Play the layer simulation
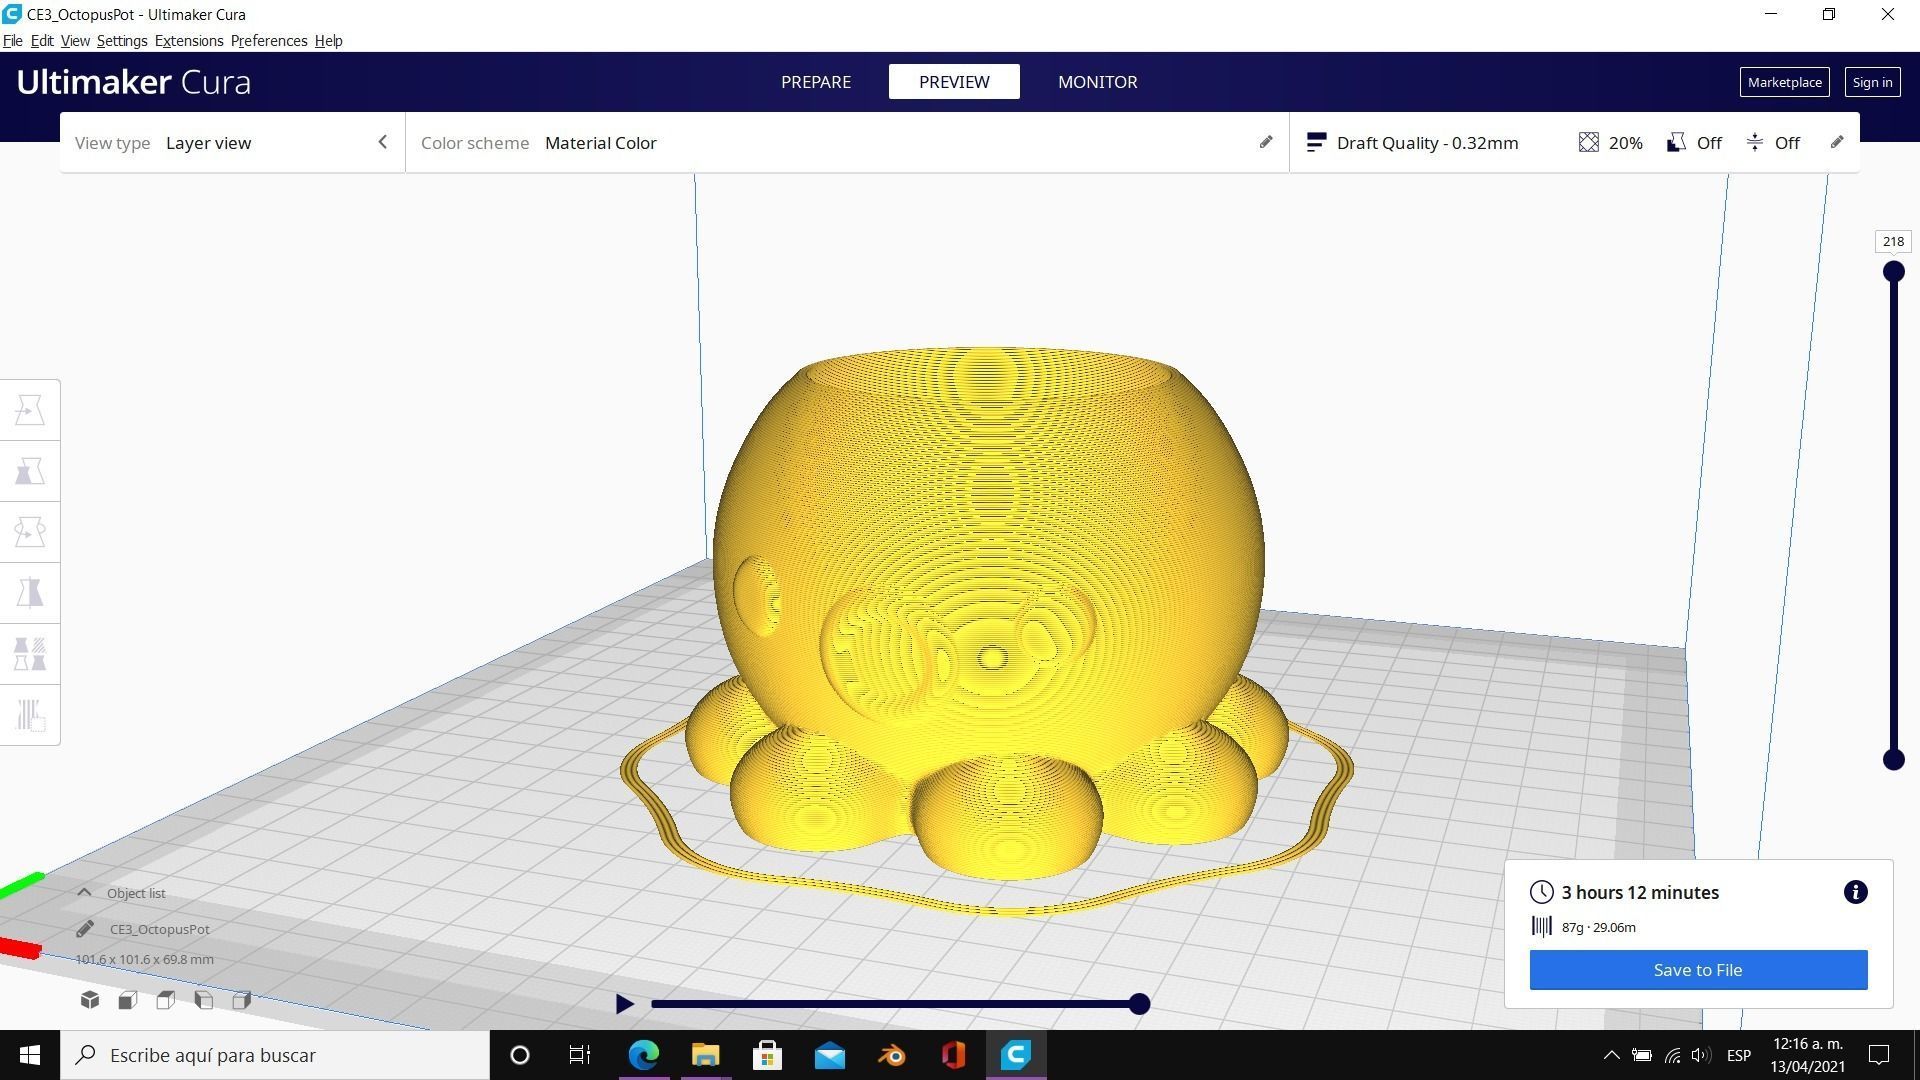The width and height of the screenshot is (1920, 1080). coord(624,1004)
